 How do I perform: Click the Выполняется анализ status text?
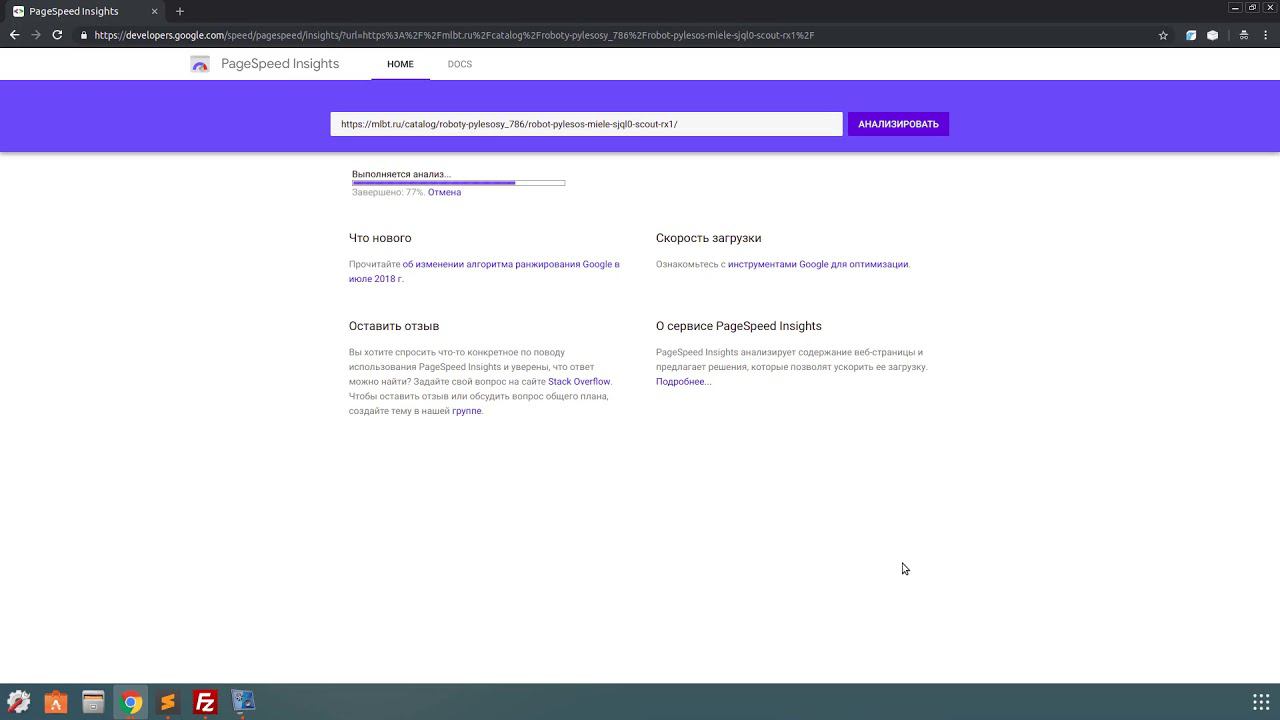click(401, 174)
